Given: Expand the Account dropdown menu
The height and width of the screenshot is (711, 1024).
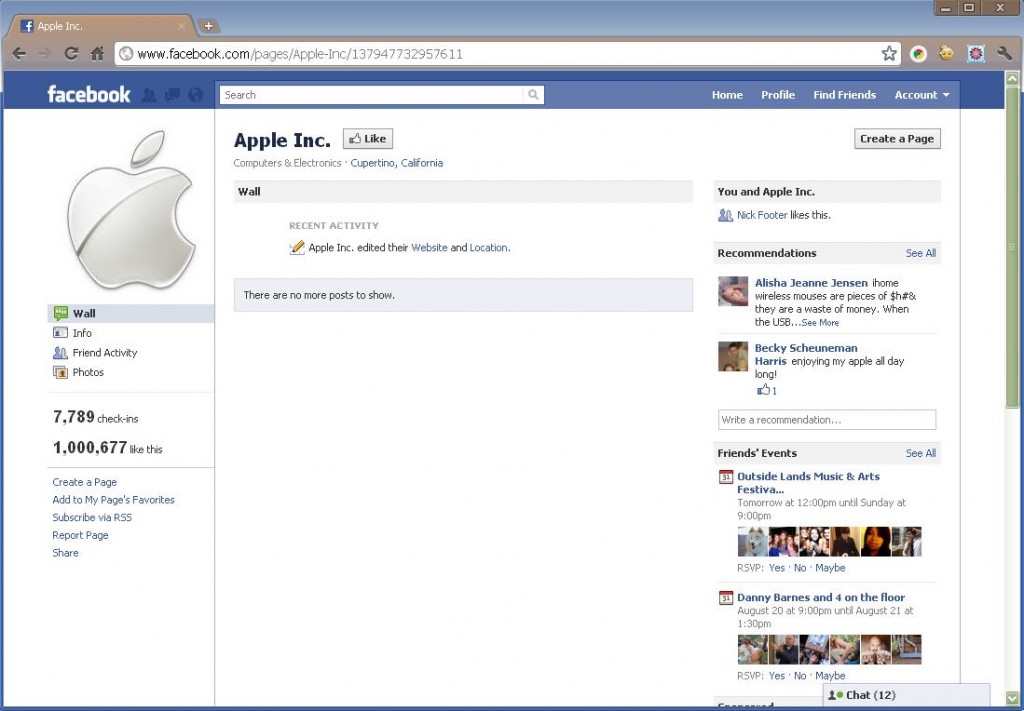Looking at the screenshot, I should 921,95.
